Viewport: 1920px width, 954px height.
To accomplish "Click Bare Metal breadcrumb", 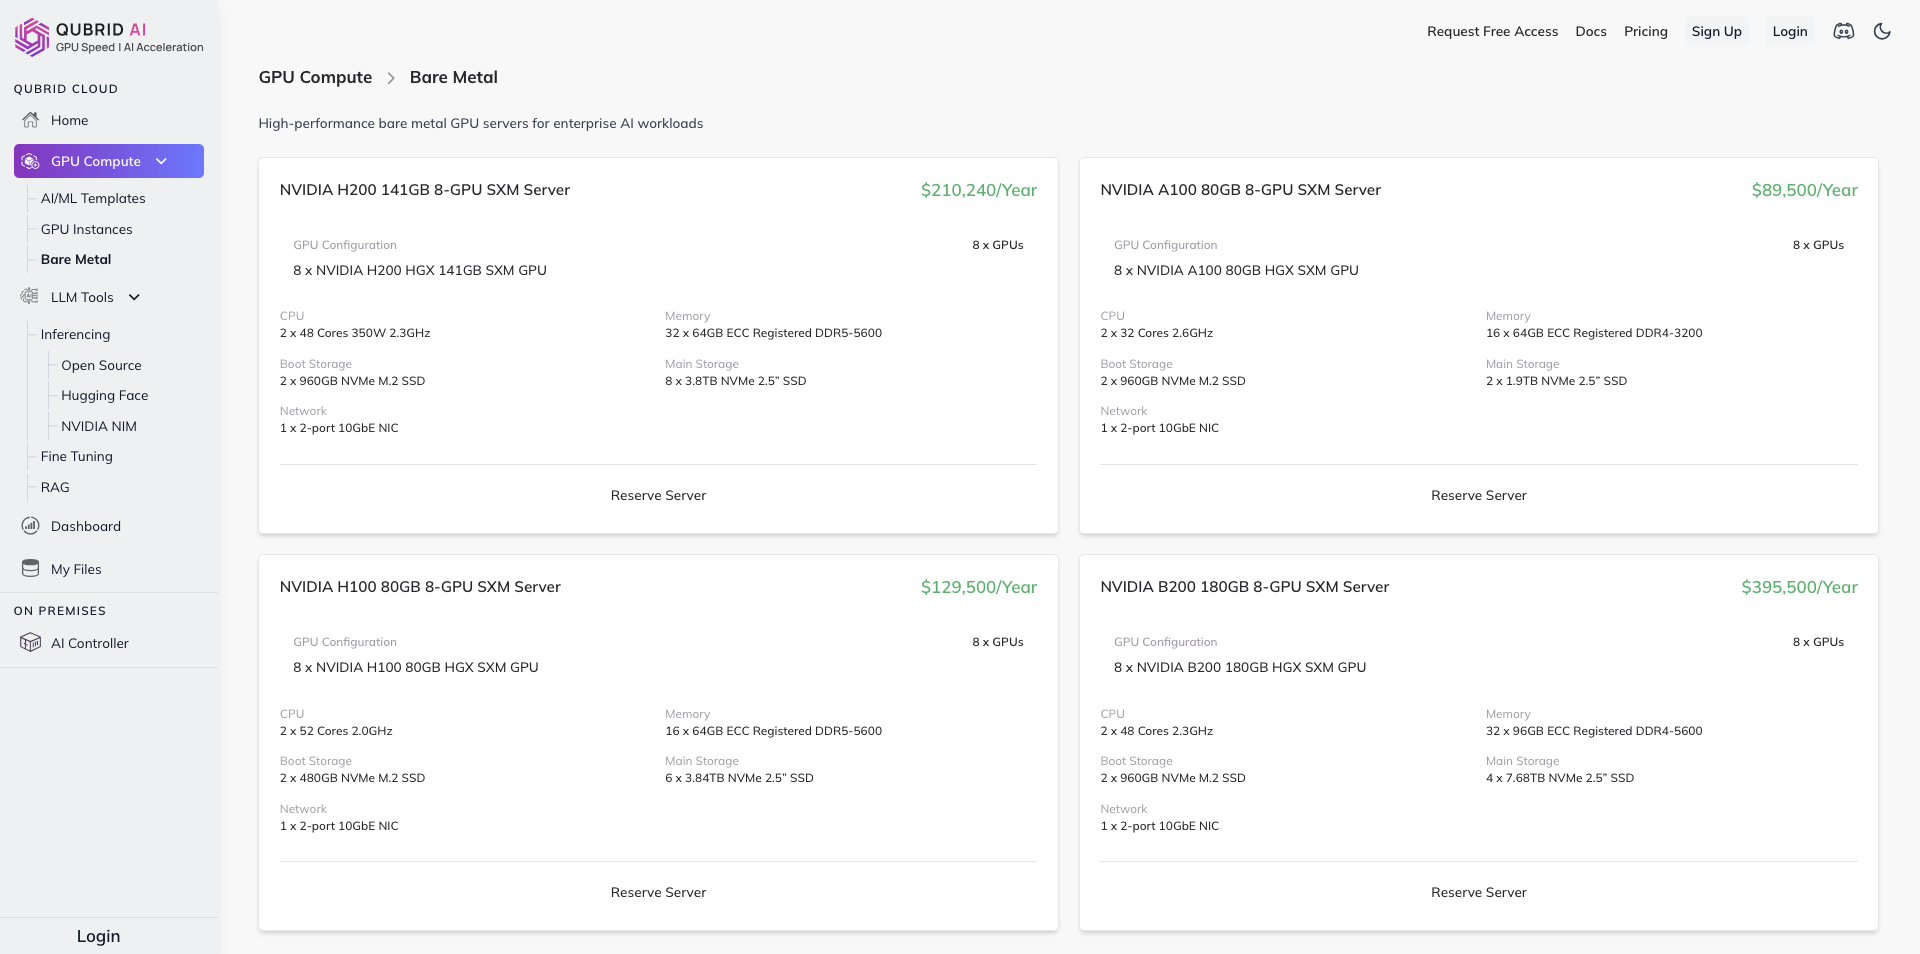I will pyautogui.click(x=454, y=77).
